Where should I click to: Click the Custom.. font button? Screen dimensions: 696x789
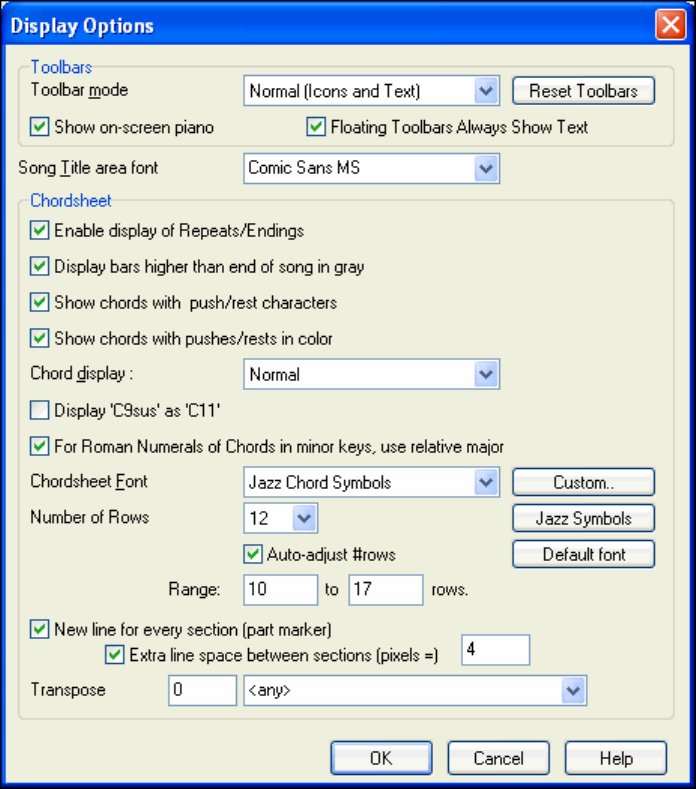(583, 482)
